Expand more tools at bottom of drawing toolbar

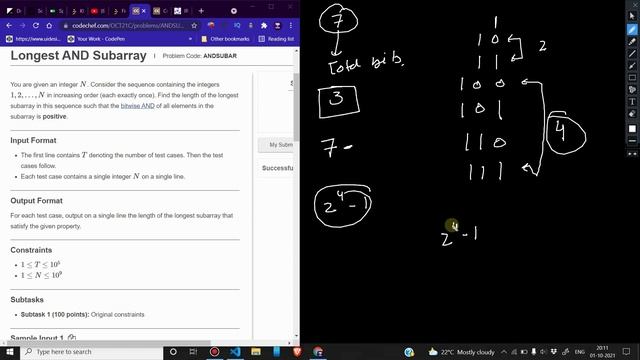click(x=632, y=154)
